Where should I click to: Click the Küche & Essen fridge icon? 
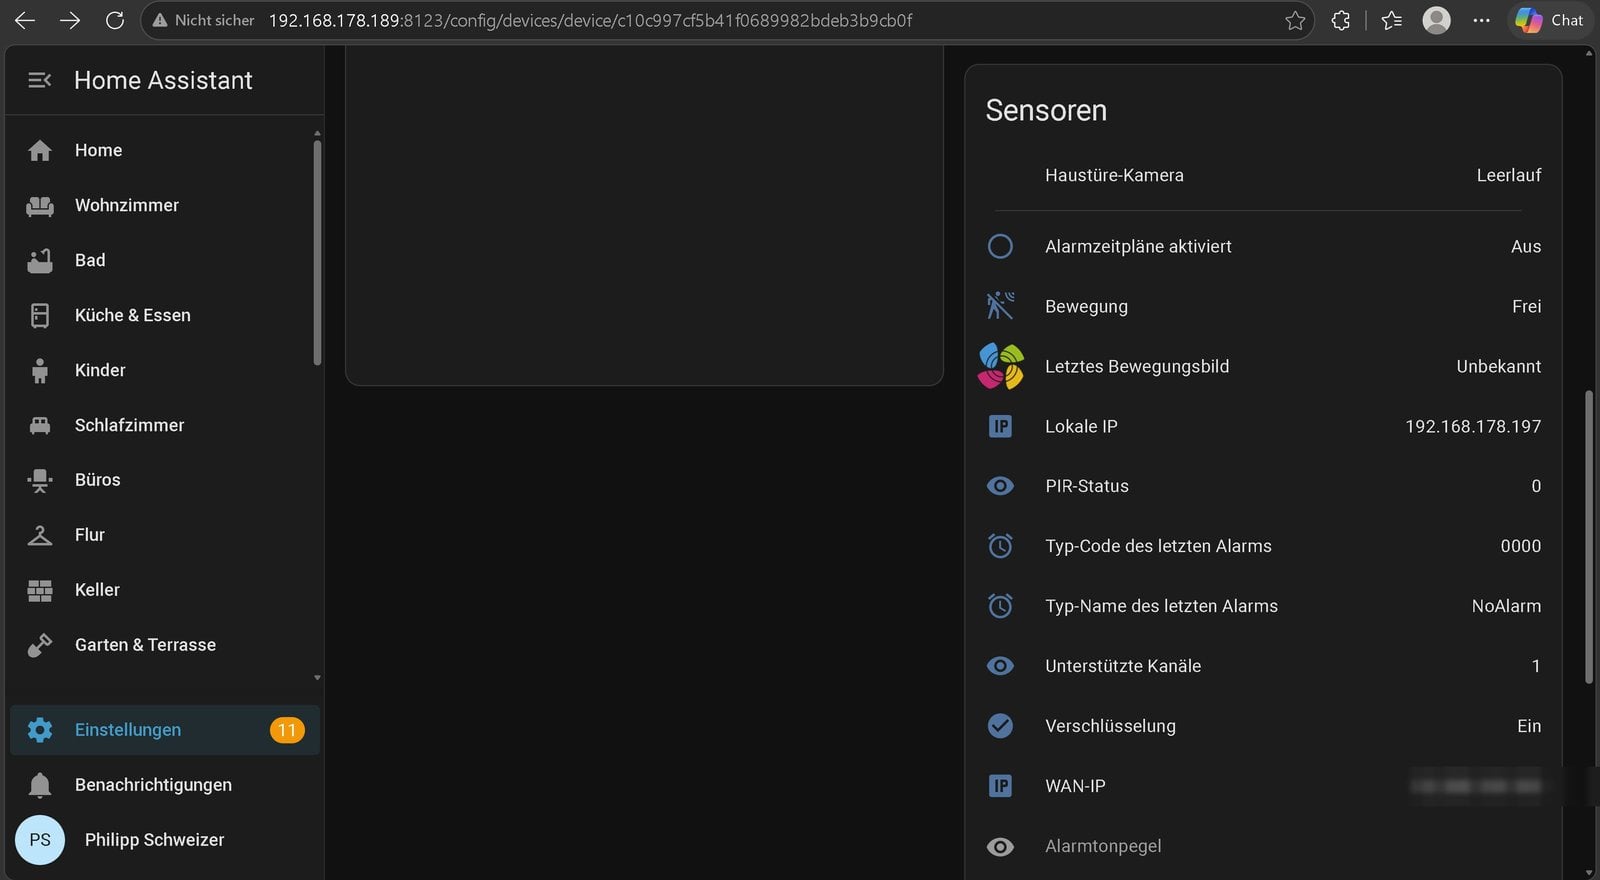(x=40, y=315)
